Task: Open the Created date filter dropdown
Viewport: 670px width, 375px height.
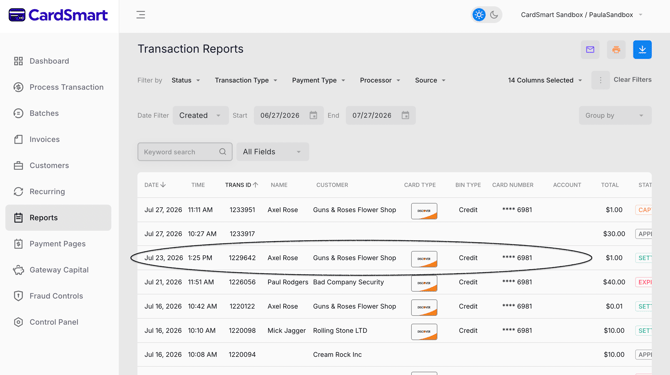Action: tap(200, 115)
